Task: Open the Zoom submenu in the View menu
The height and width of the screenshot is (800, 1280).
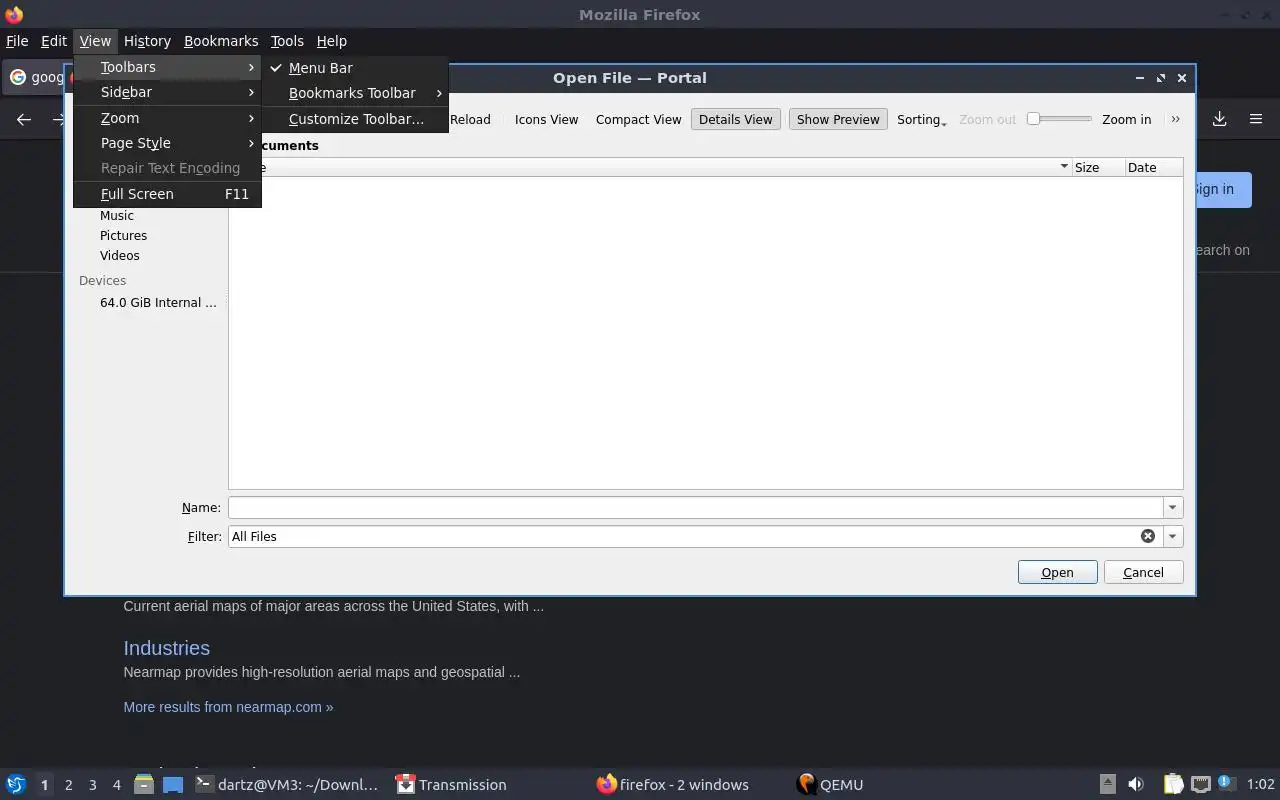Action: coord(167,118)
